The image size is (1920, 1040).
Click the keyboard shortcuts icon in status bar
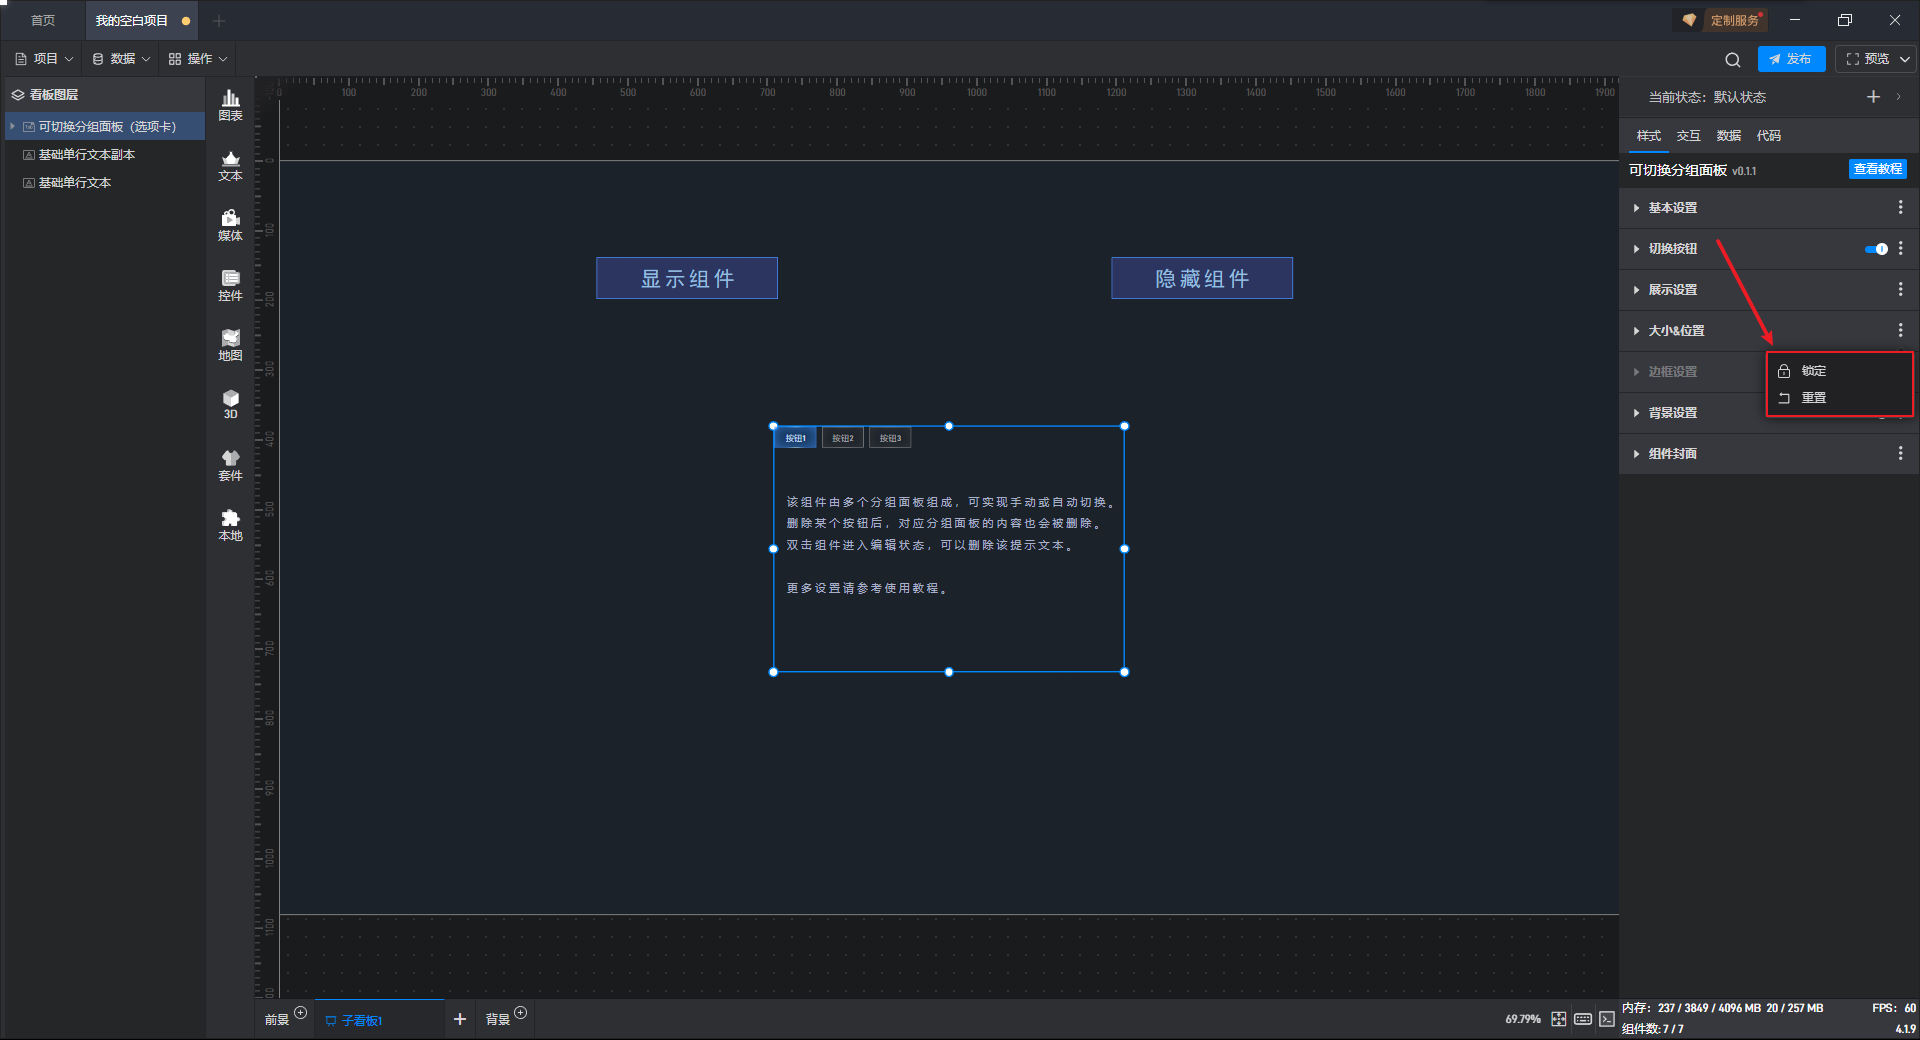click(1582, 1019)
